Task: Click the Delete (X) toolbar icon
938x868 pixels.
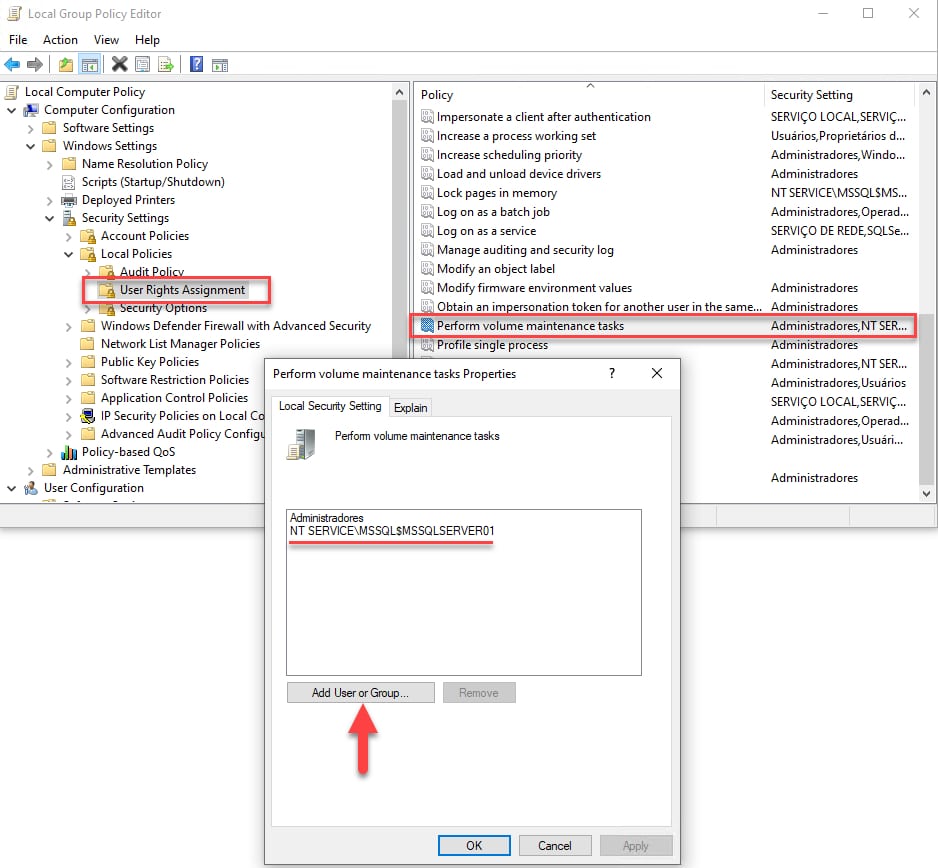Action: point(120,64)
